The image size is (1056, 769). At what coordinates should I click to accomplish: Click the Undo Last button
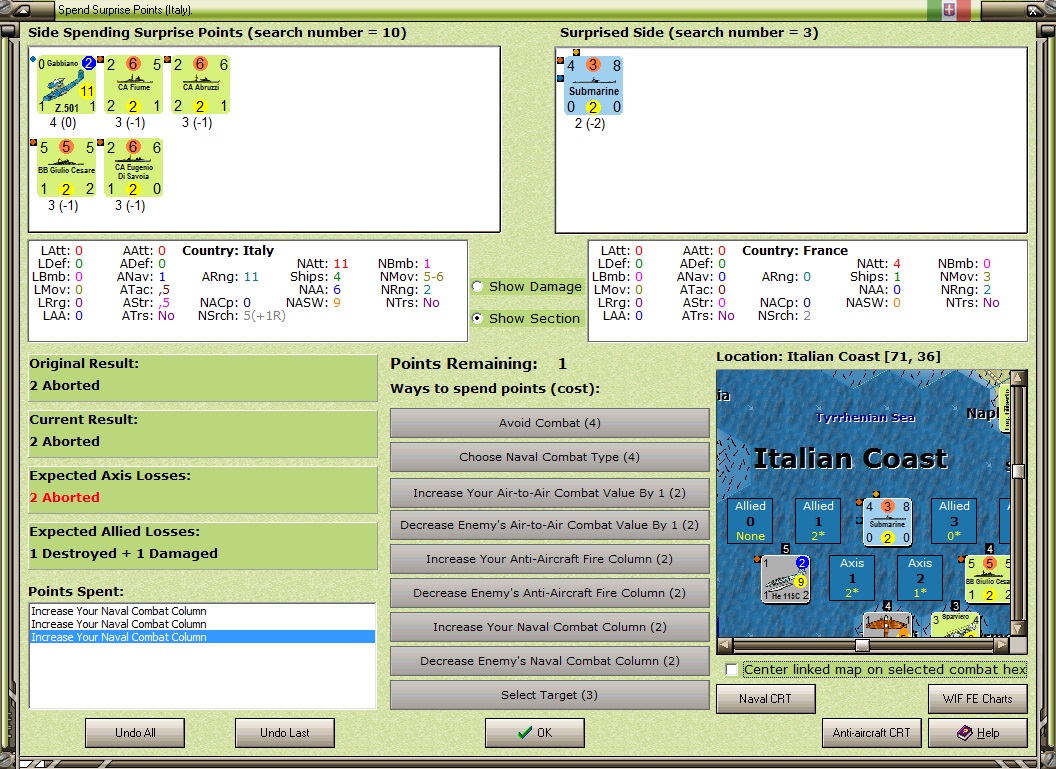coord(285,733)
